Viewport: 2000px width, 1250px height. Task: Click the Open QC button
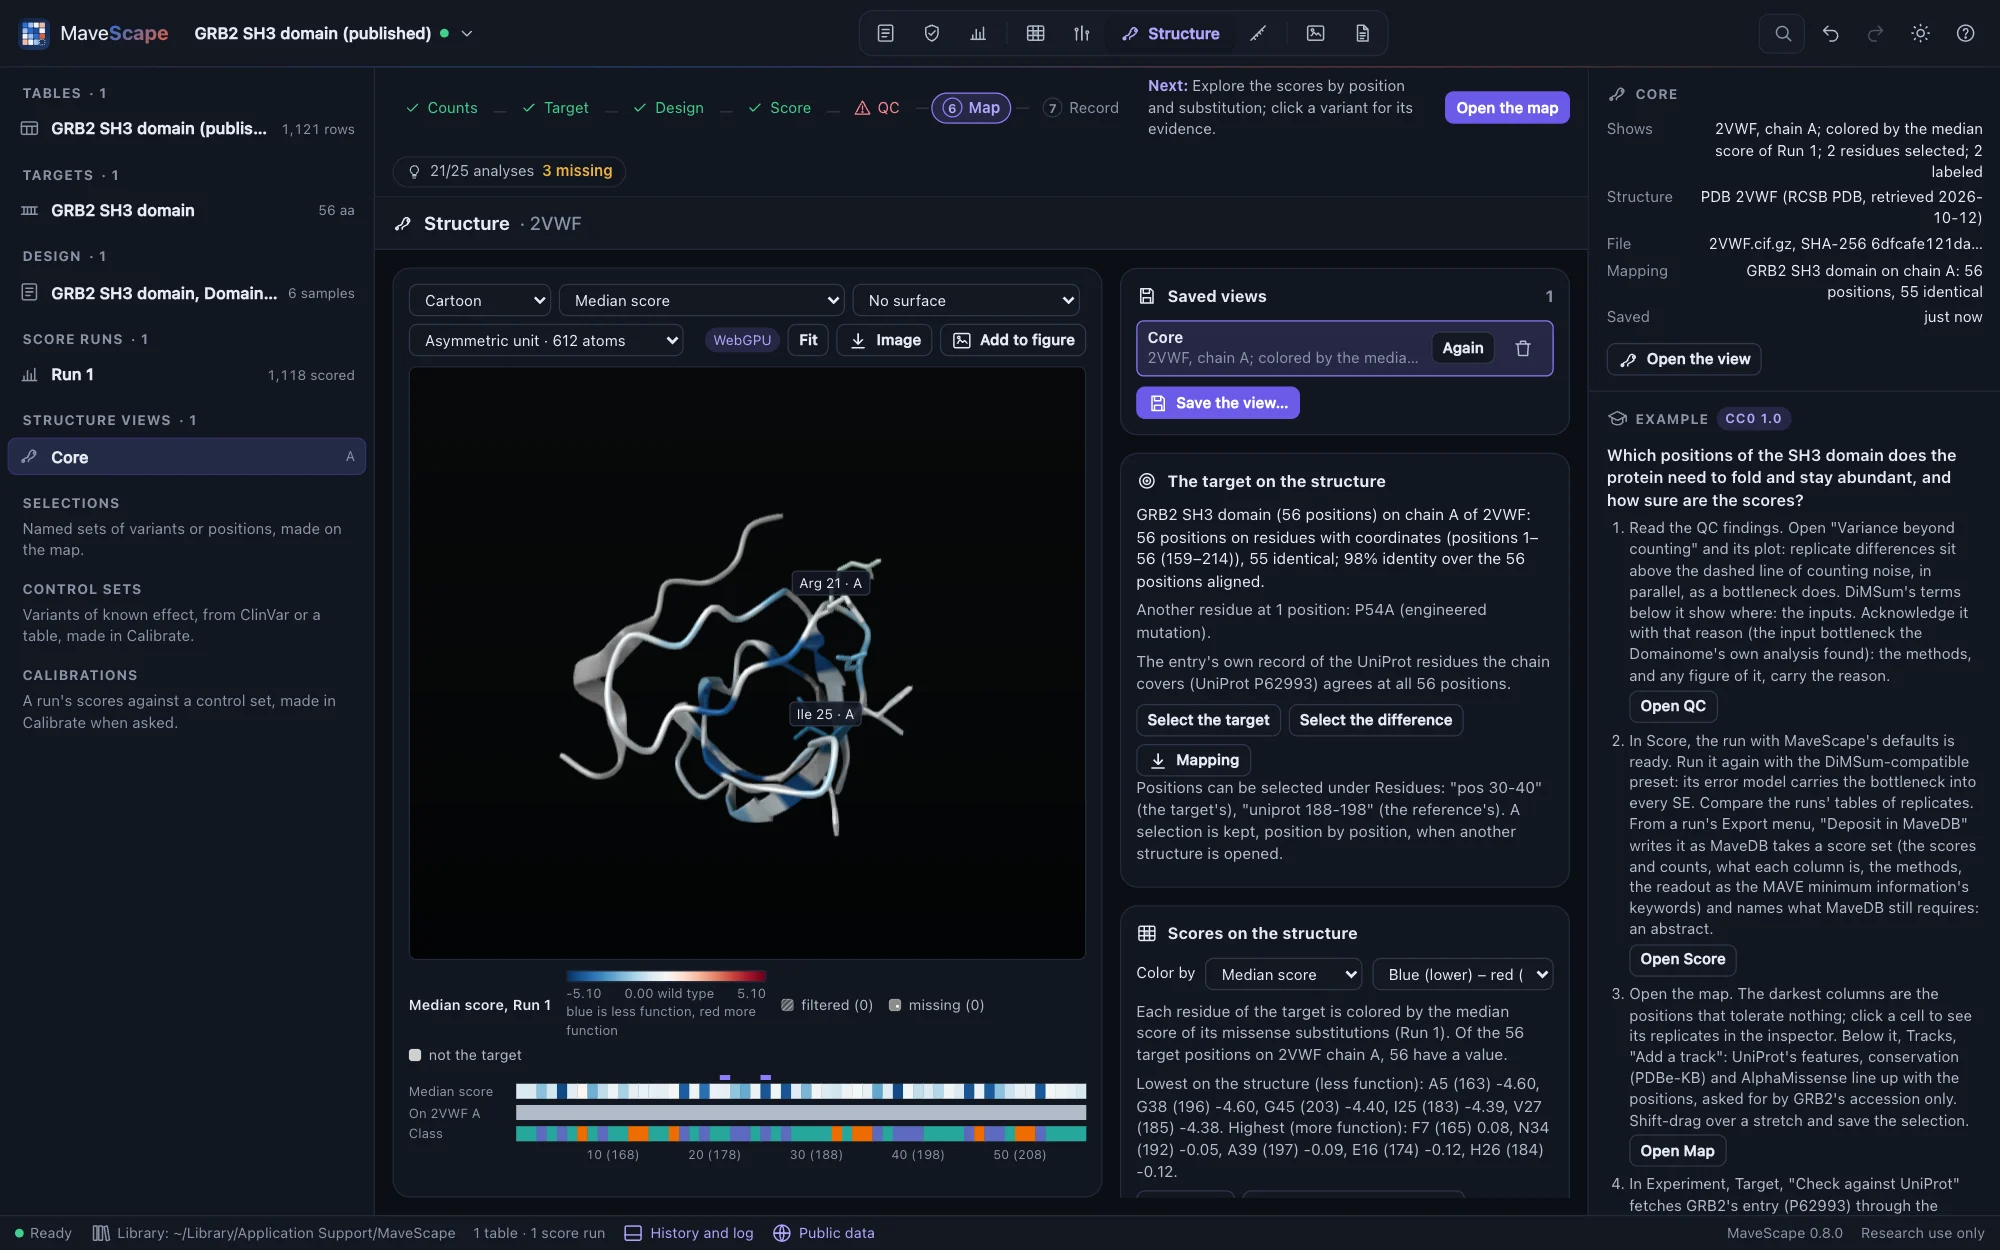(x=1673, y=706)
